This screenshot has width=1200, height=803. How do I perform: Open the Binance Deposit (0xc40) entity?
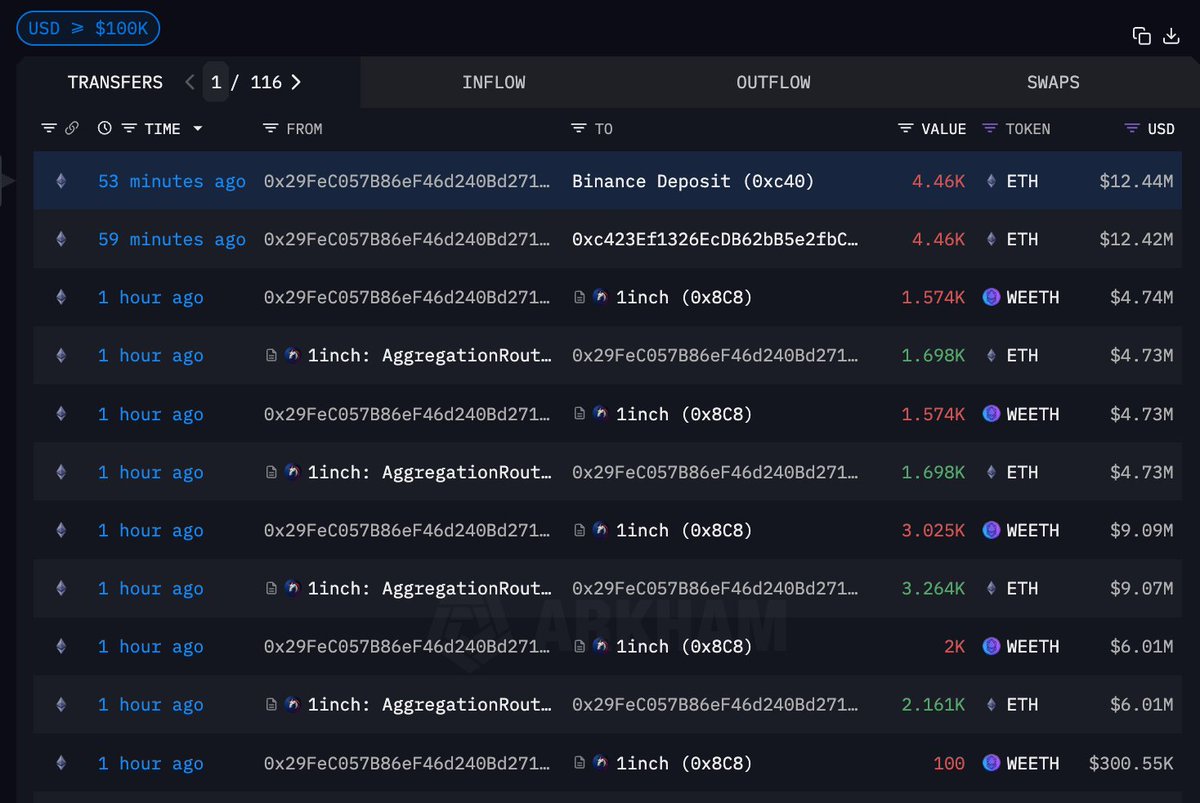[x=693, y=181]
